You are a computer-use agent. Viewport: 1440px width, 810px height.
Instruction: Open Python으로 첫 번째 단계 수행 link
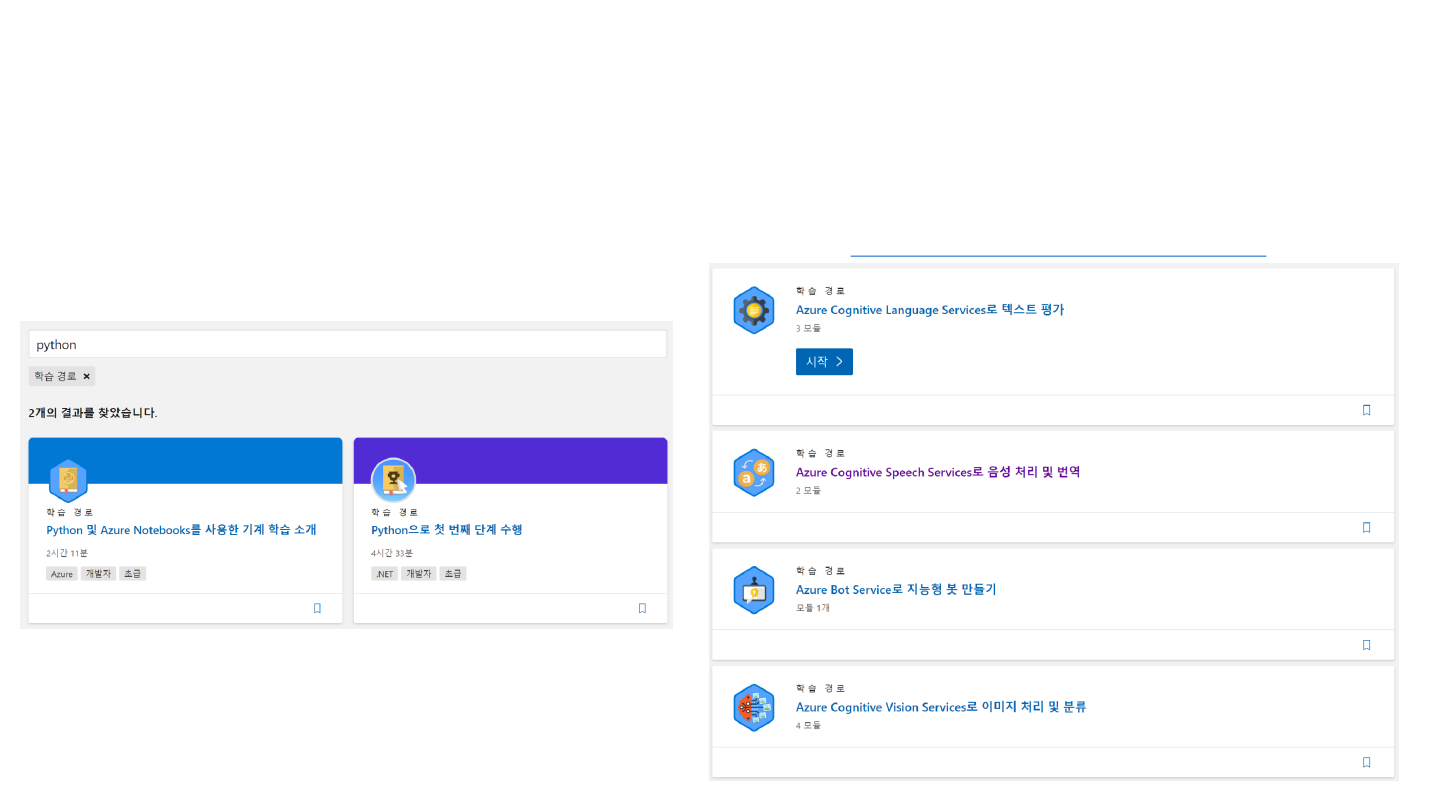tap(446, 530)
